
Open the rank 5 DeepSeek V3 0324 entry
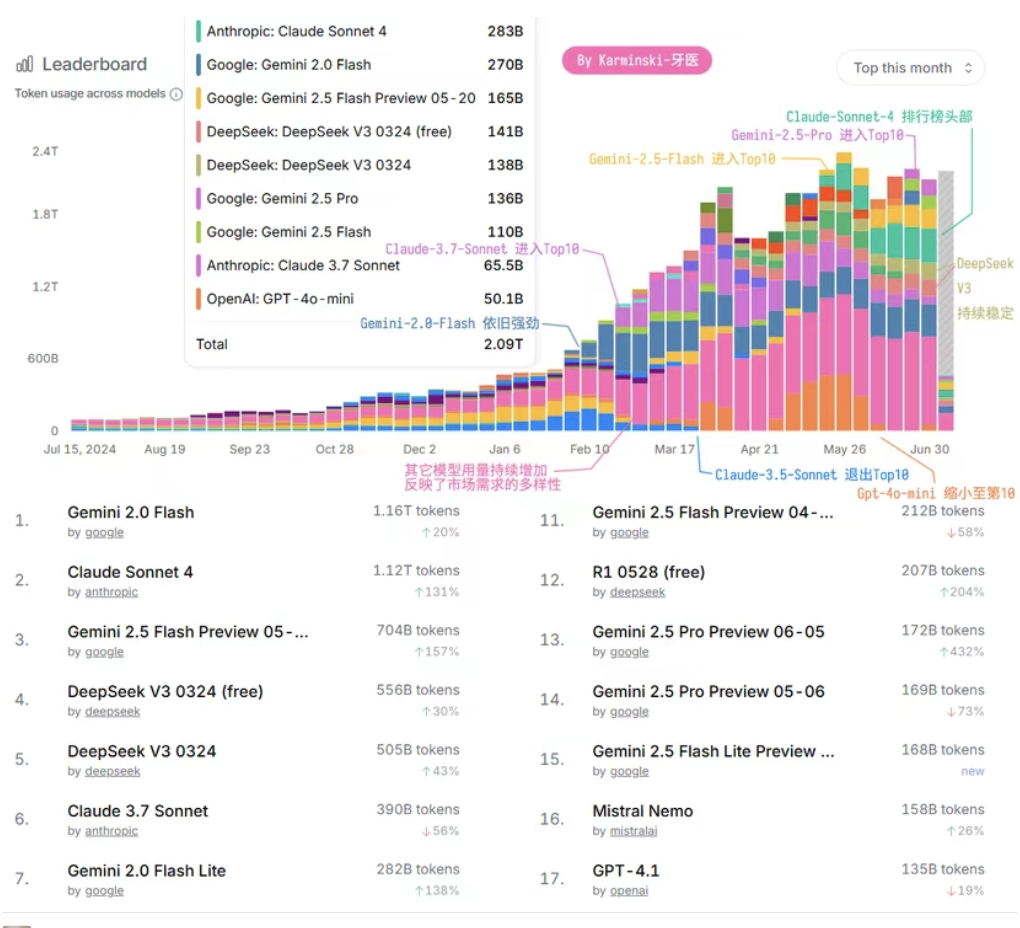click(142, 751)
